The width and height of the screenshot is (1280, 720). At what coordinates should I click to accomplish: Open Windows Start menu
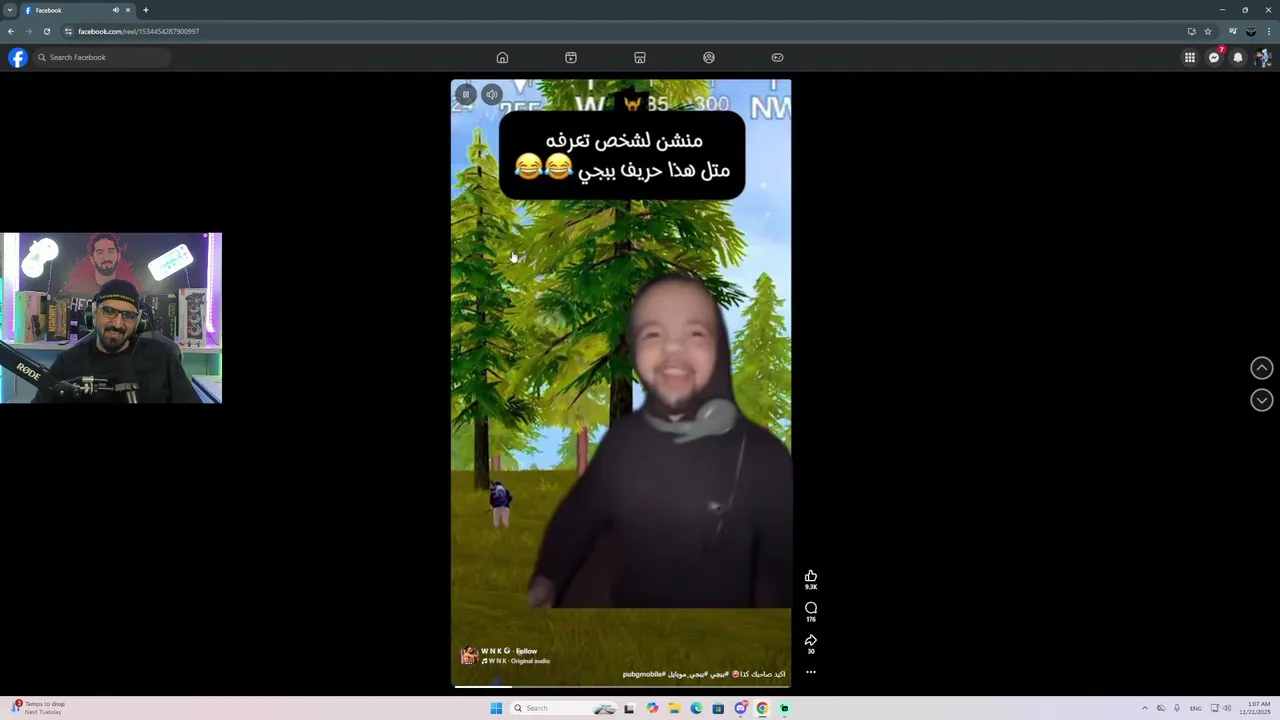point(496,708)
